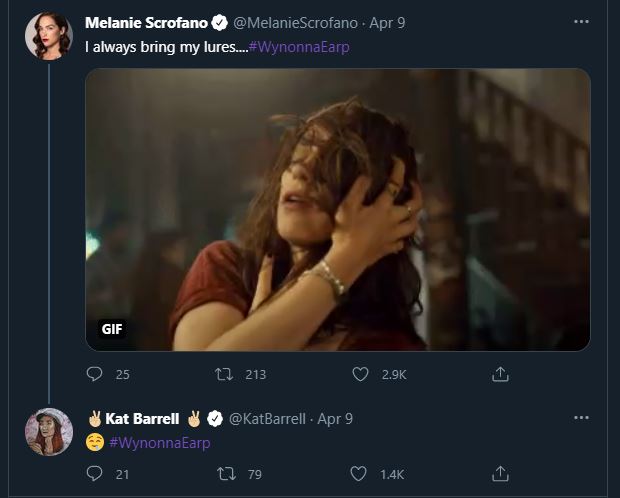Click the @KatBarrell handle
The height and width of the screenshot is (498, 620).
[268, 418]
